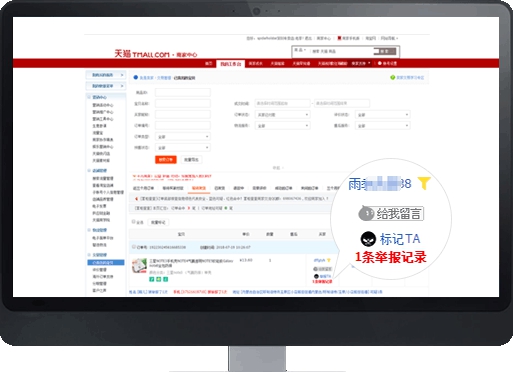513x372 pixels.
Task: Click the small black skull icon in the order row
Action: coord(316,276)
